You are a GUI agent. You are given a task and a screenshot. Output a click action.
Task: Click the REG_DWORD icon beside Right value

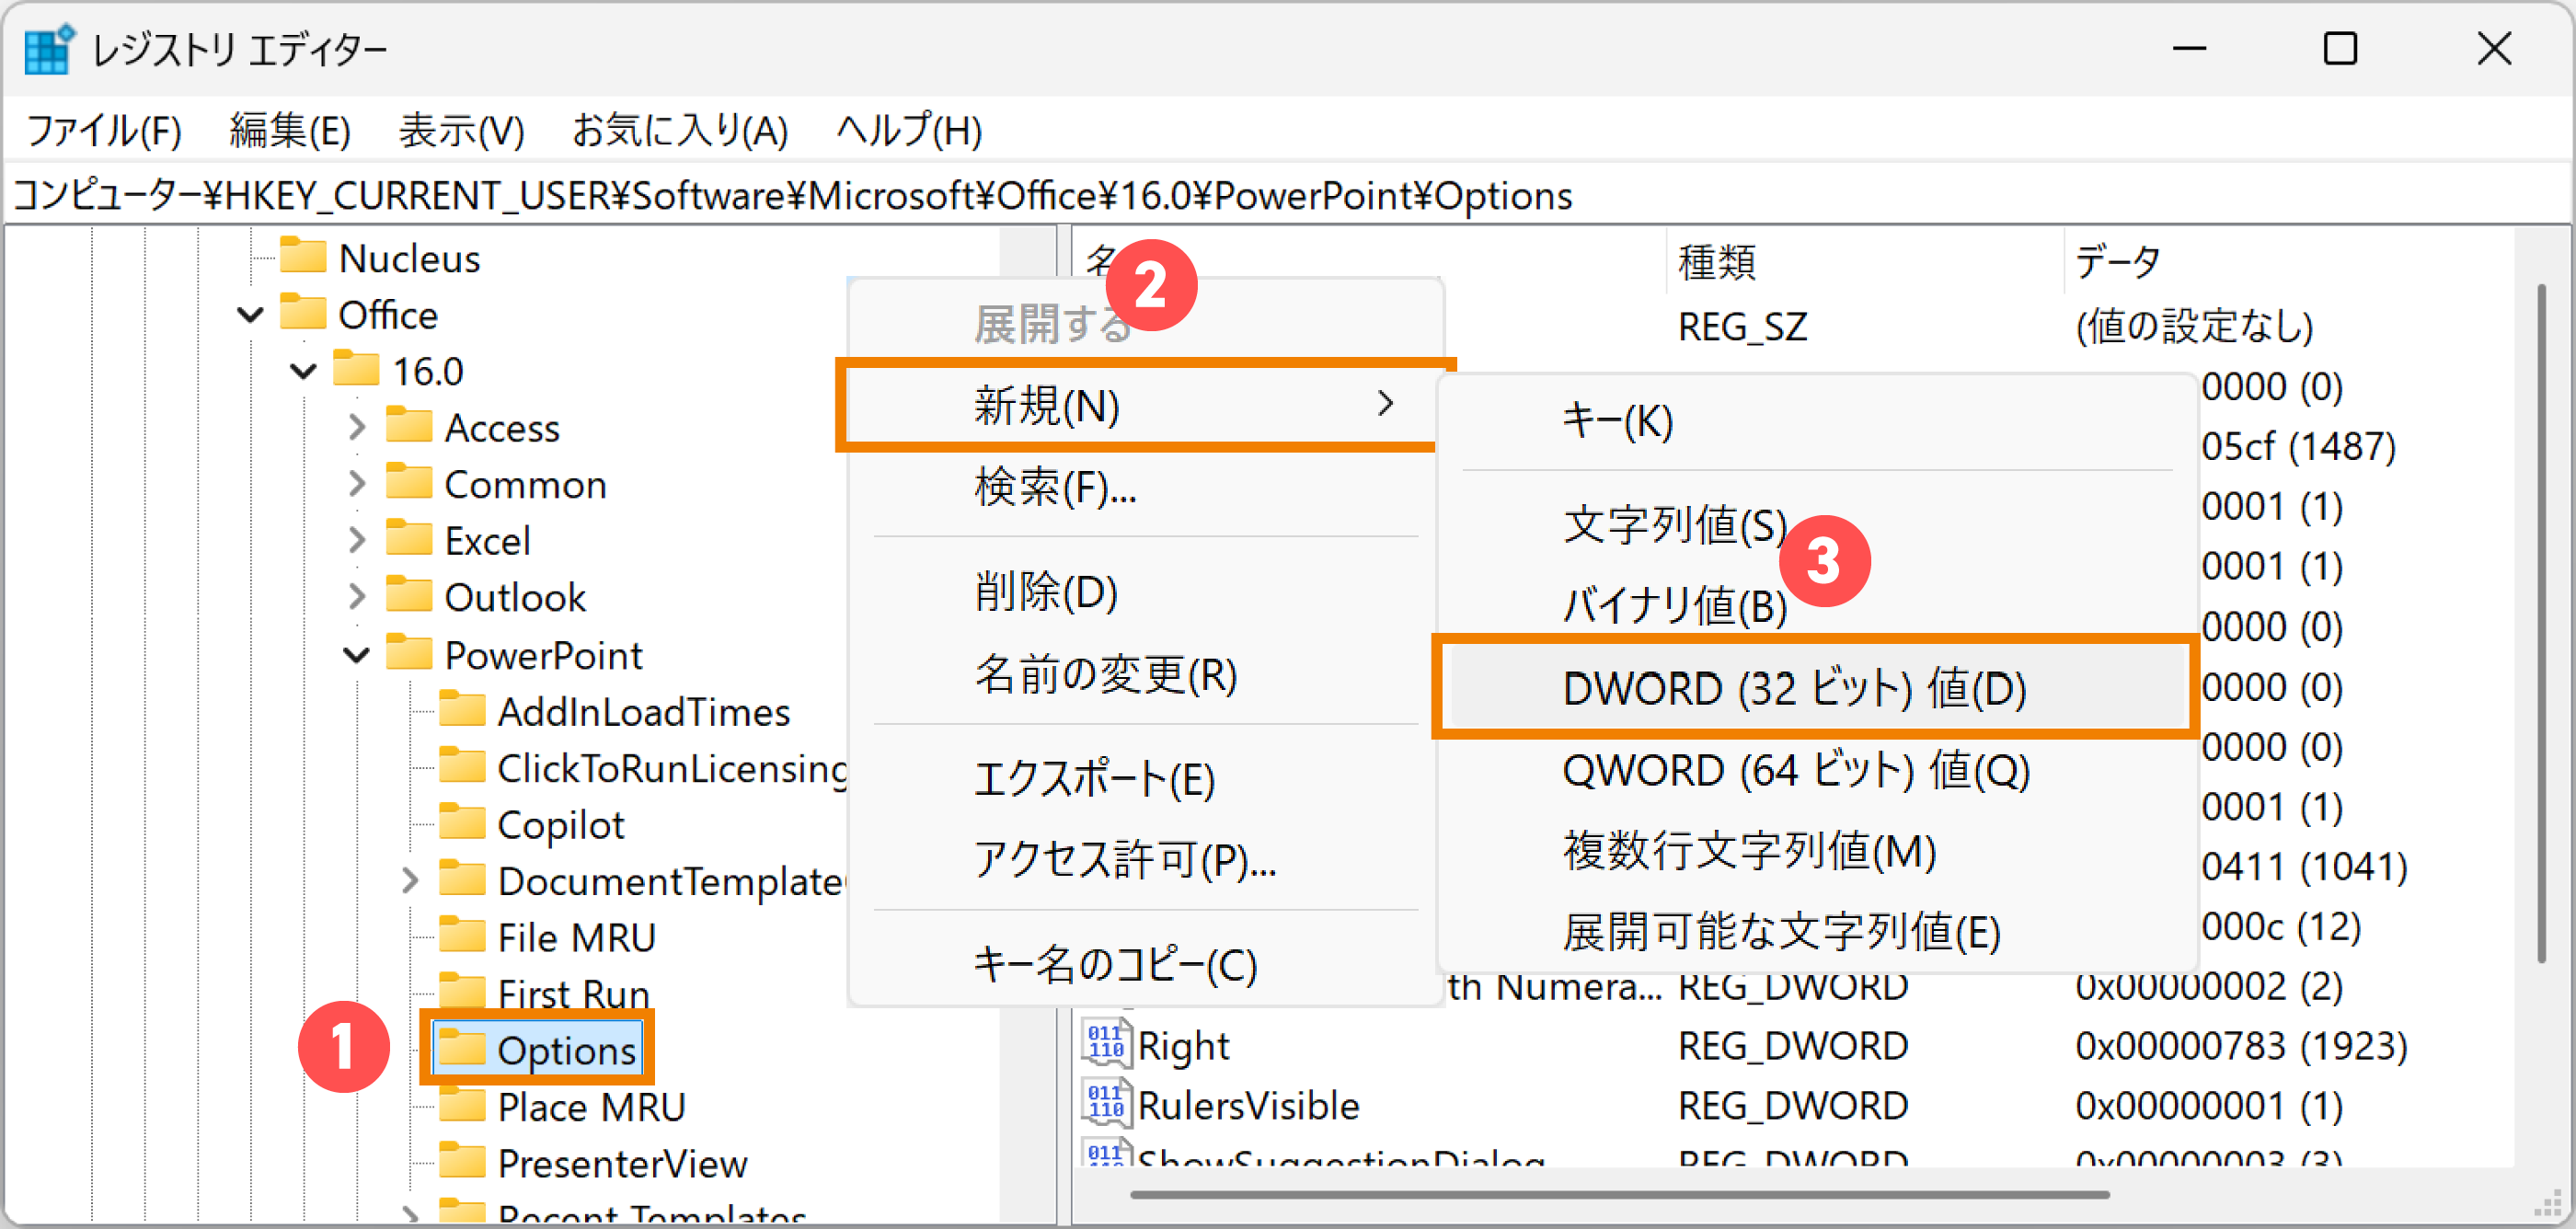coord(1106,1045)
